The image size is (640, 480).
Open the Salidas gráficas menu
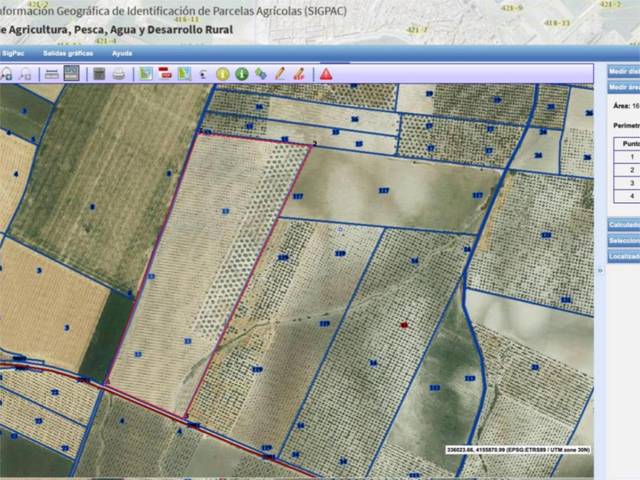coord(68,52)
